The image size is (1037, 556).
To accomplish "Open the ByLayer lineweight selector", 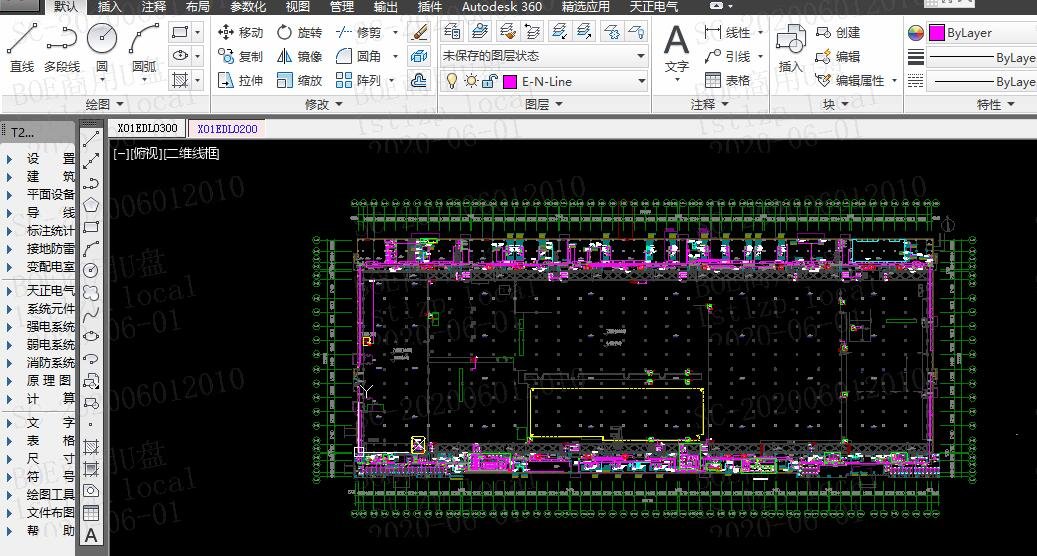I will tap(981, 58).
